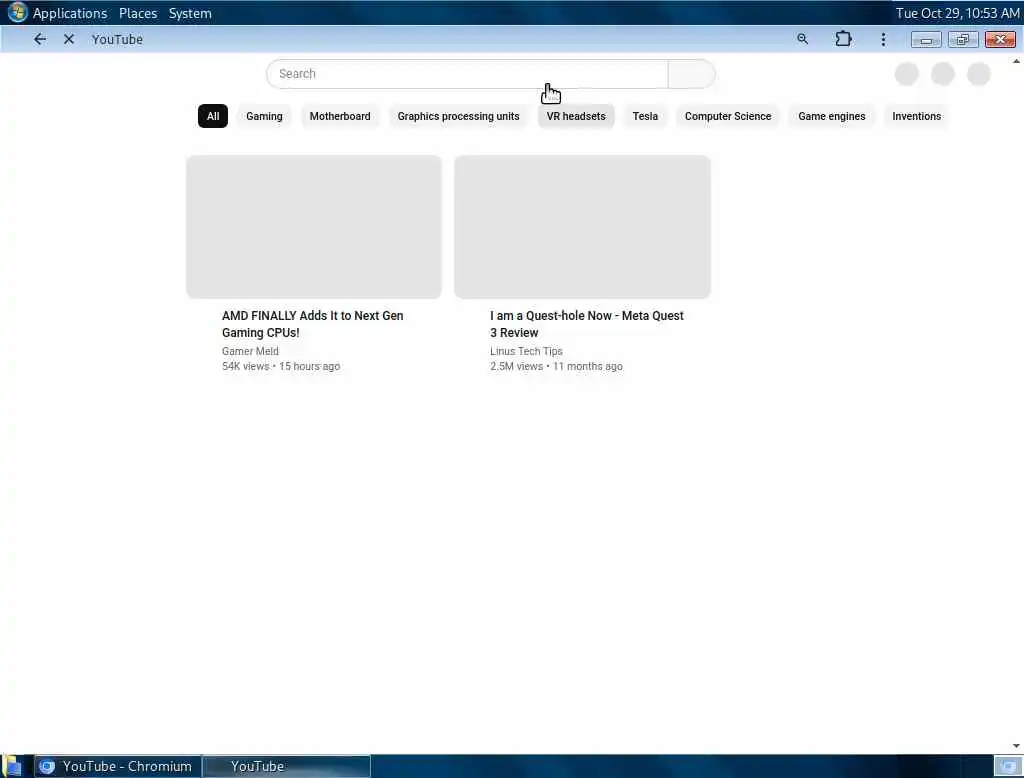Viewport: 1024px width, 778px height.
Task: Open the three-dot browser menu
Action: coord(883,39)
